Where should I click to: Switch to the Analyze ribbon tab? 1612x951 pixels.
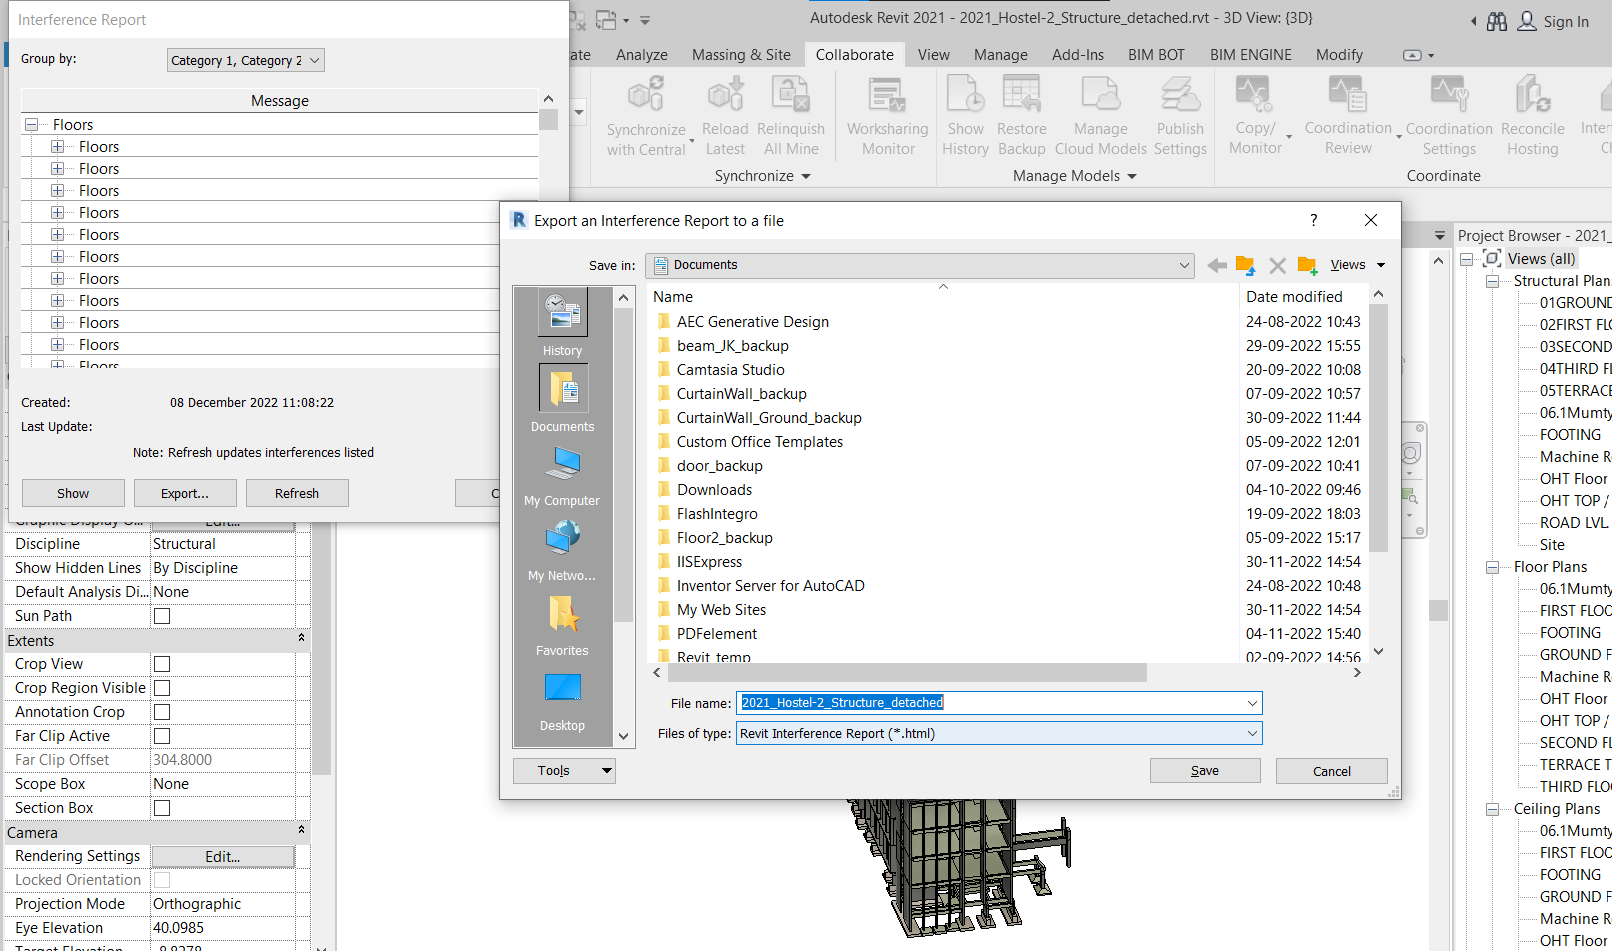coord(642,55)
